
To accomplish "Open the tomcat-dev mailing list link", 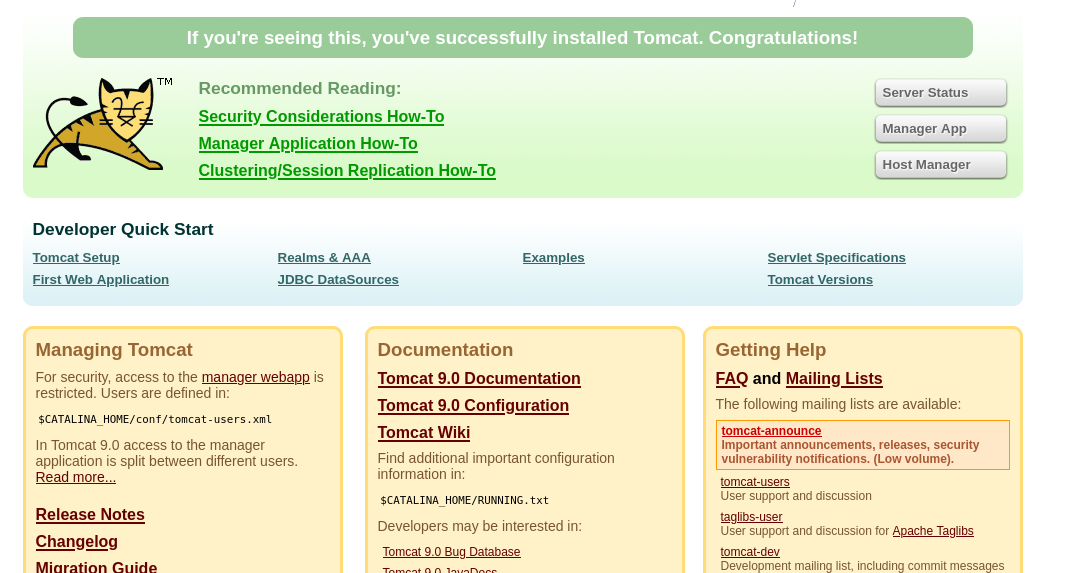I will (750, 552).
